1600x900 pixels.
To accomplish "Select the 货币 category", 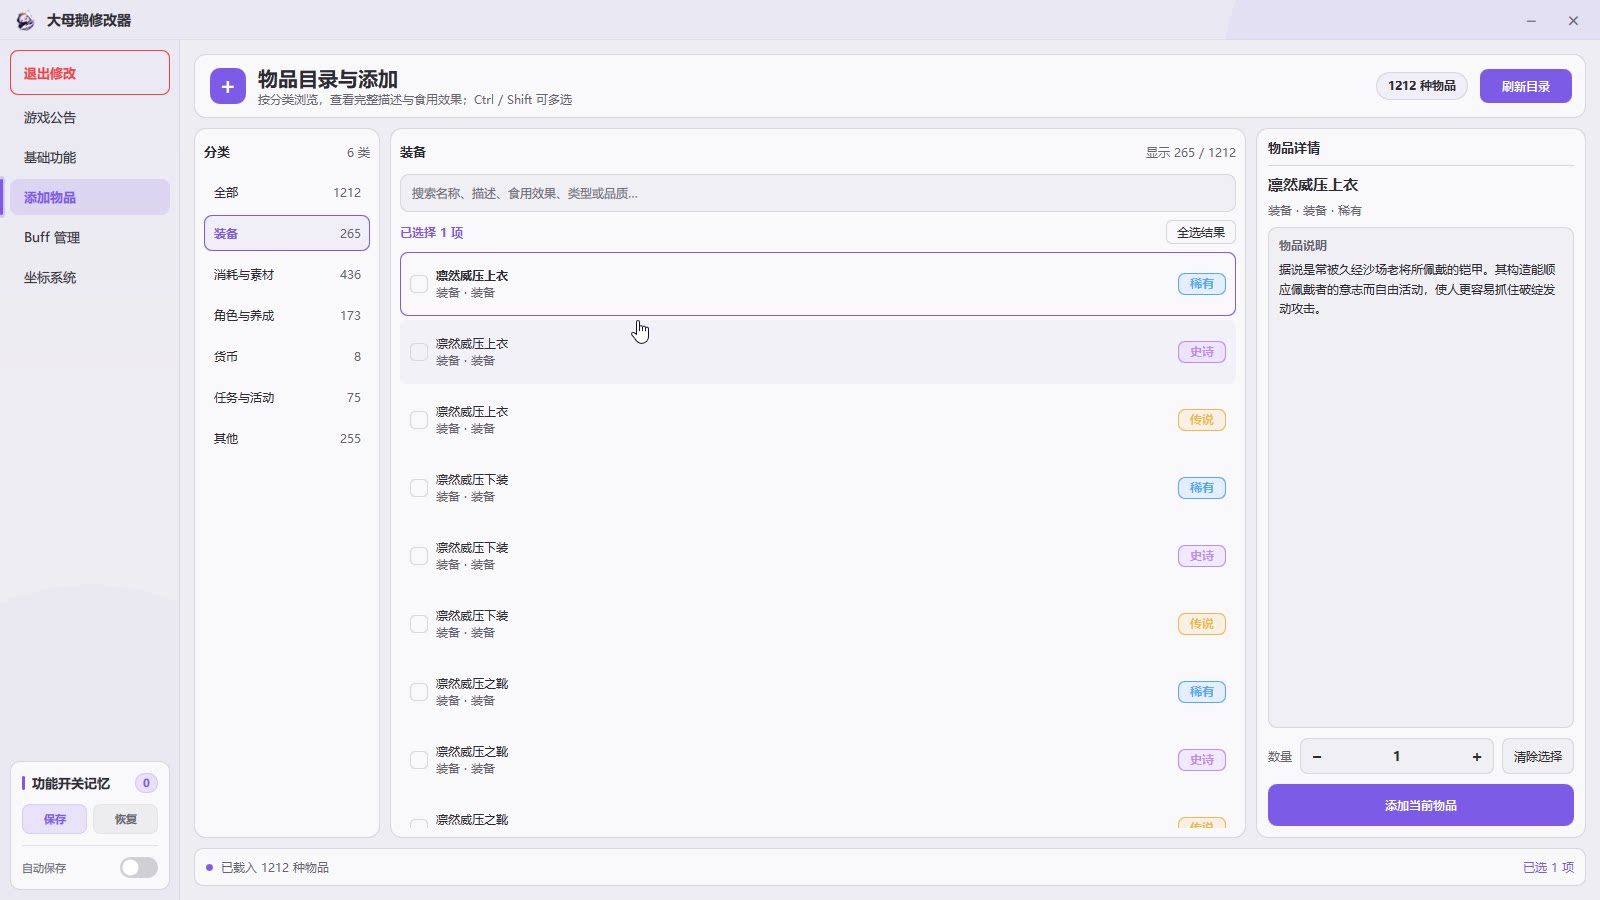I will point(287,356).
